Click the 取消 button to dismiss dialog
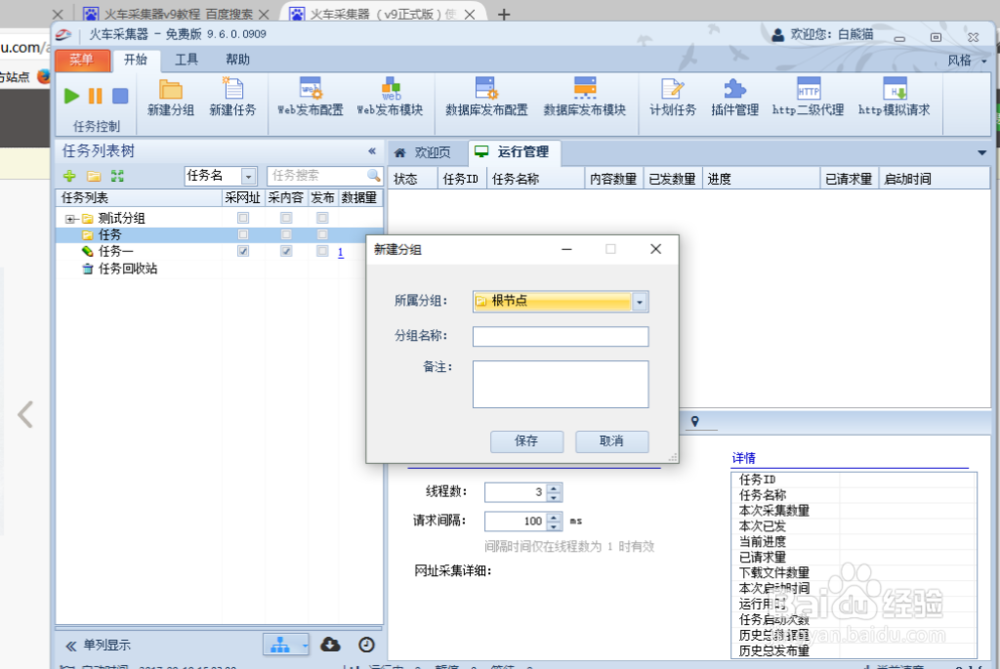 [x=611, y=441]
